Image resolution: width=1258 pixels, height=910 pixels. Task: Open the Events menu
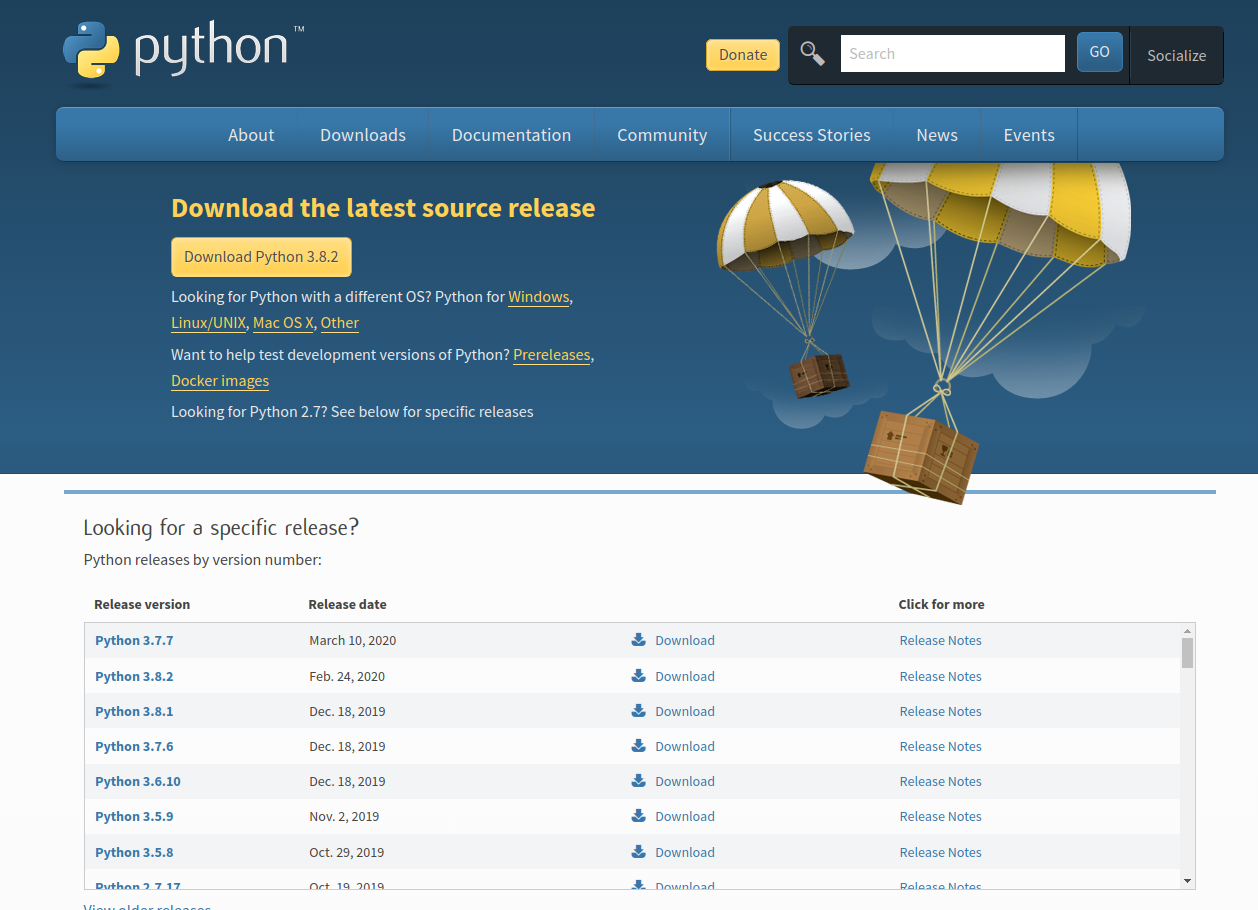pos(1029,135)
